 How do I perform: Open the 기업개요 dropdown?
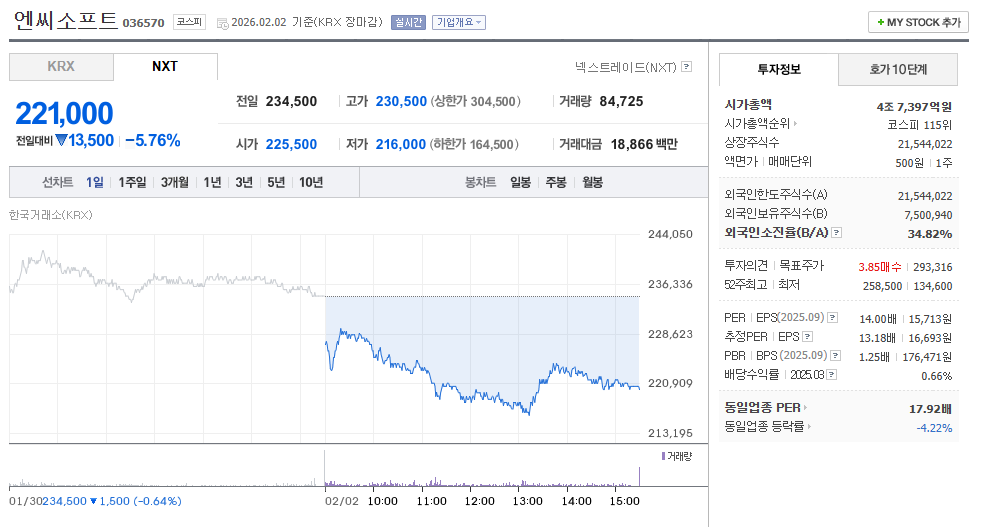point(458,23)
